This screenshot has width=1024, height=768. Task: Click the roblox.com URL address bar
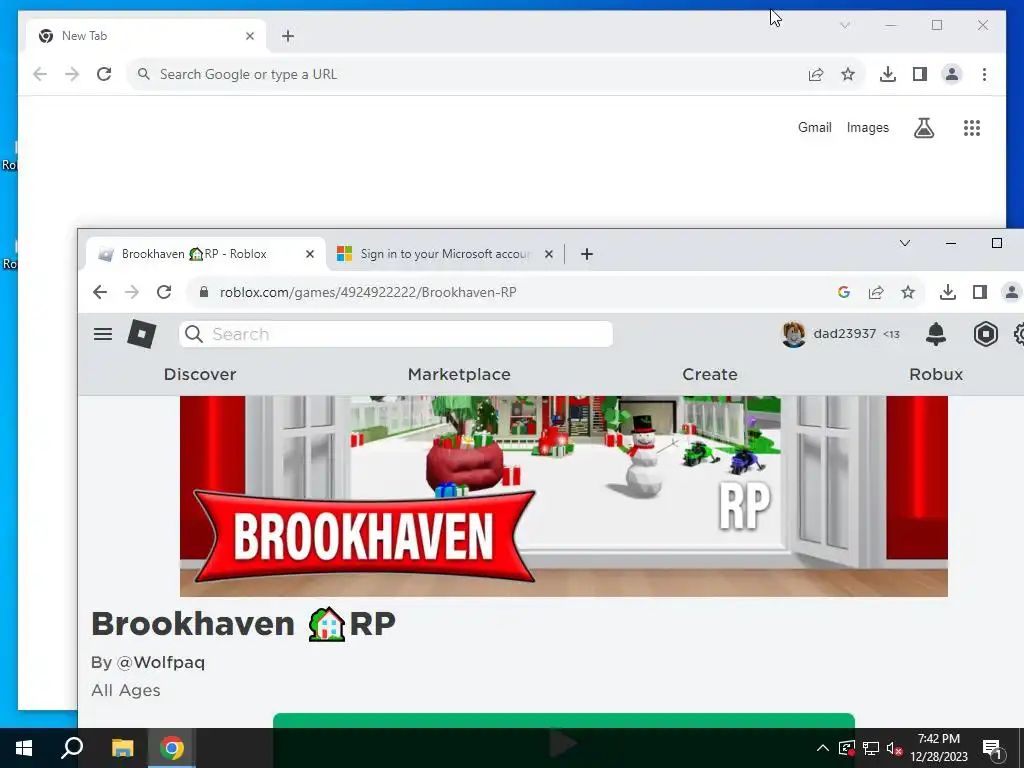(368, 292)
